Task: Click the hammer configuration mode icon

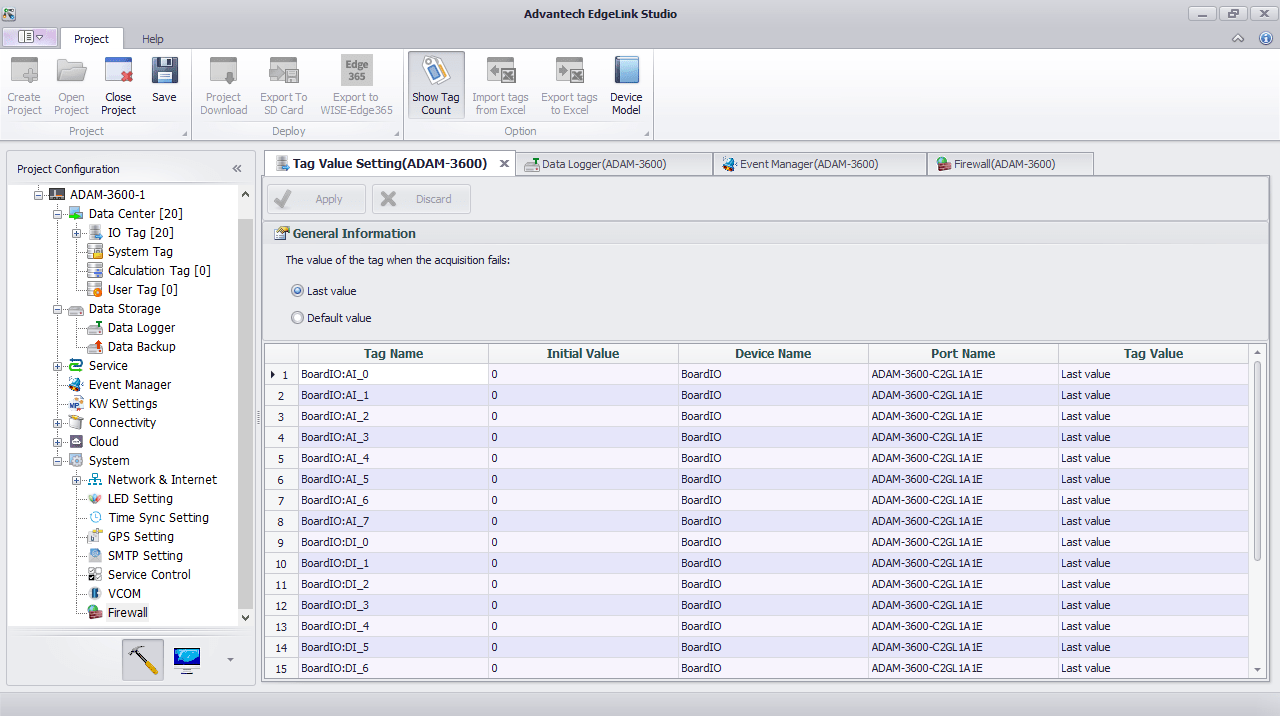Action: pos(143,660)
